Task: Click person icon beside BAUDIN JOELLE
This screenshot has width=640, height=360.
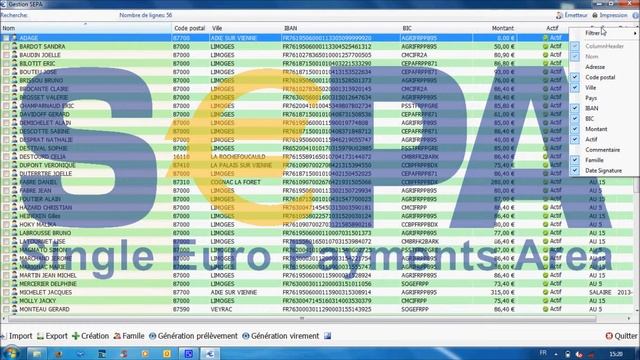Action: tap(14, 55)
